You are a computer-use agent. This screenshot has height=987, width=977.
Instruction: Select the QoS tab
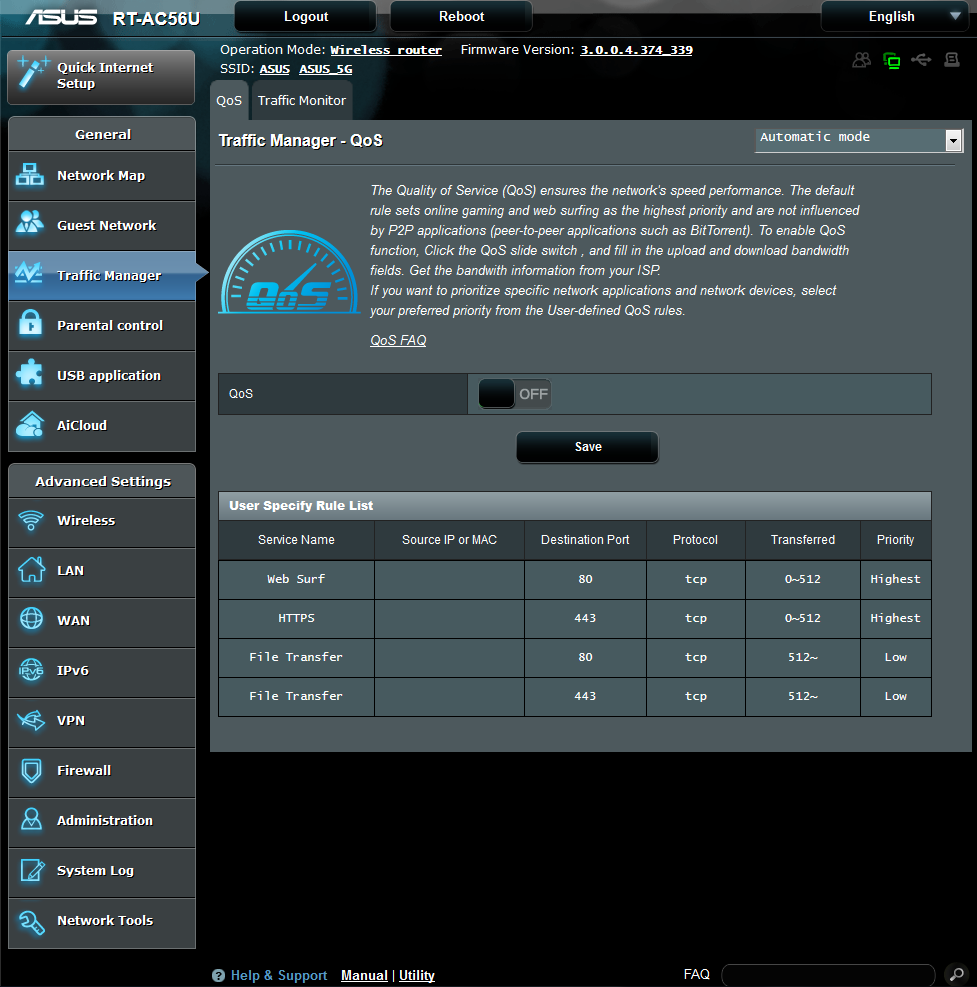coord(229,101)
